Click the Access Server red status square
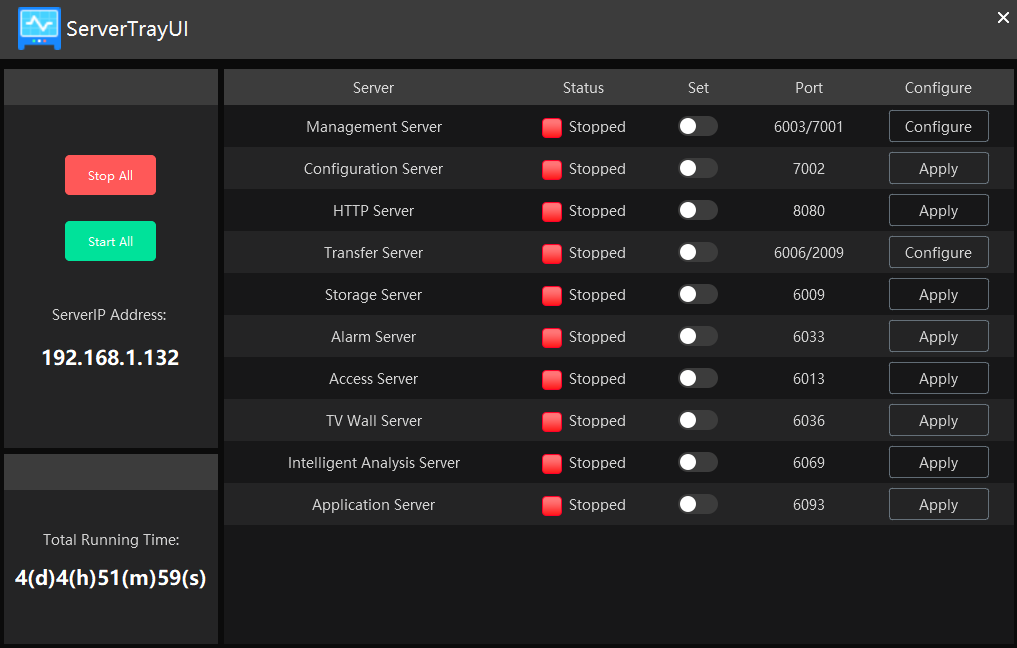The height and width of the screenshot is (648, 1017). (x=552, y=379)
